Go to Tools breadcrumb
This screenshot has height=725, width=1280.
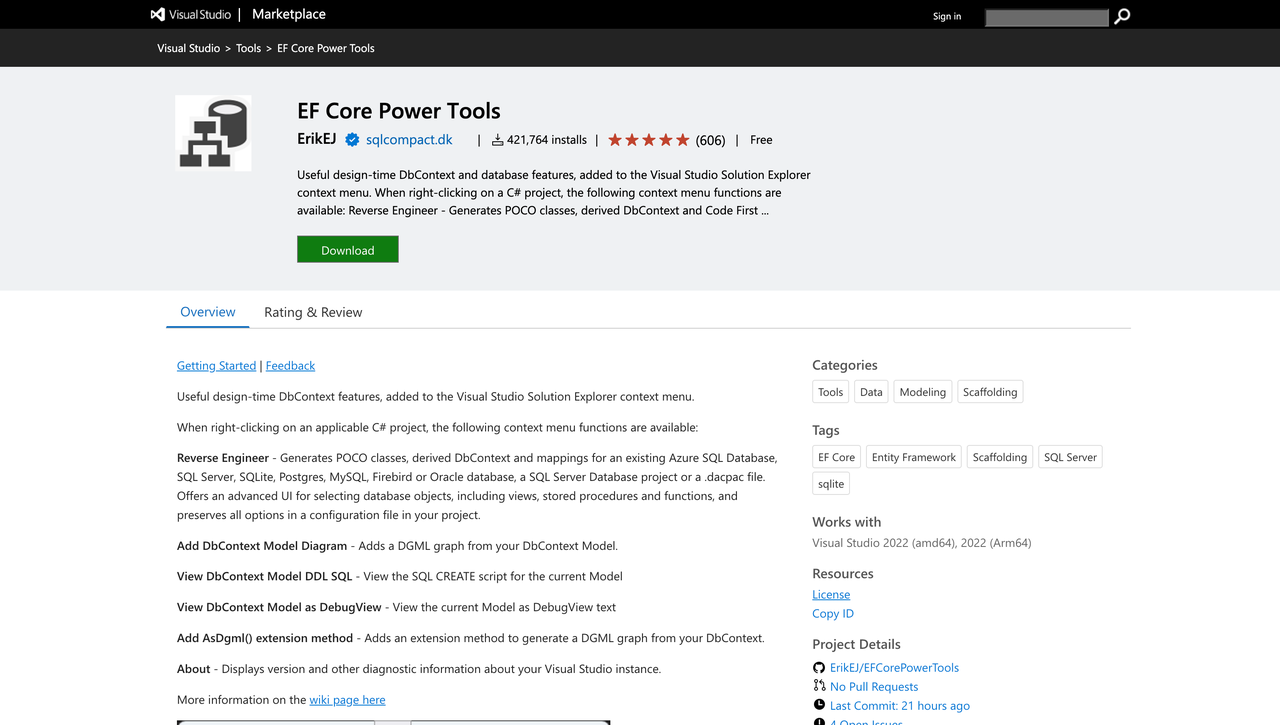pyautogui.click(x=248, y=48)
